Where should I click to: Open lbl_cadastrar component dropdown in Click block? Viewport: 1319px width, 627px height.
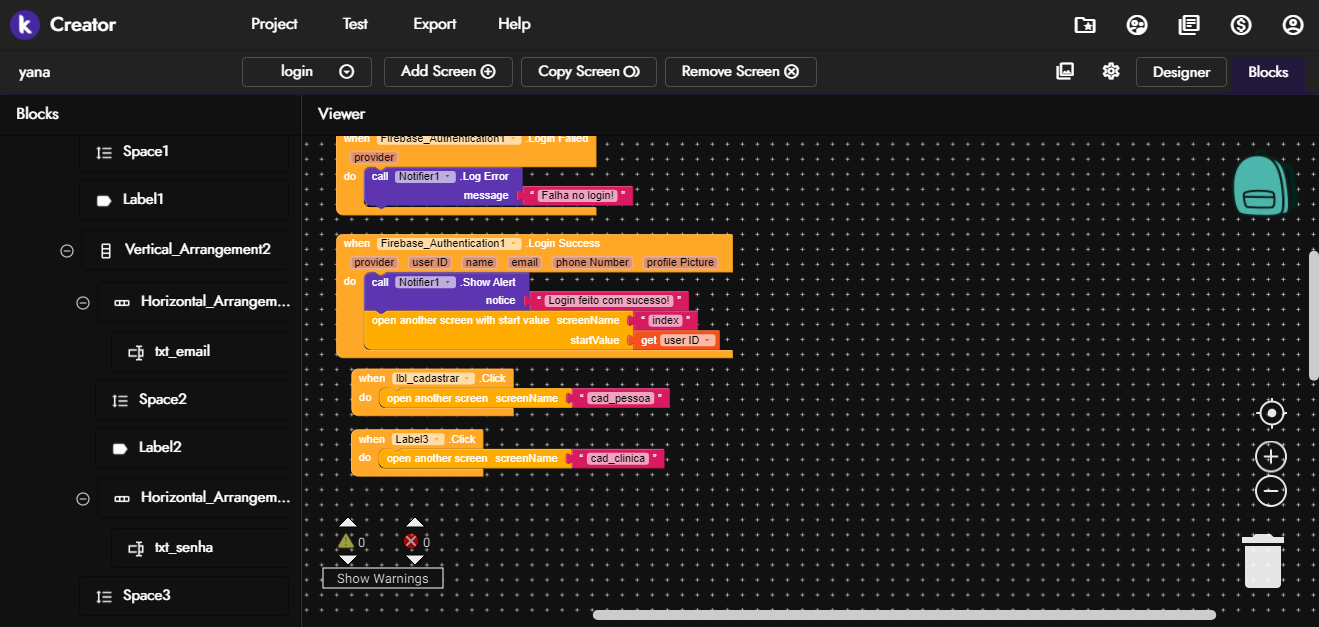pyautogui.click(x=432, y=379)
